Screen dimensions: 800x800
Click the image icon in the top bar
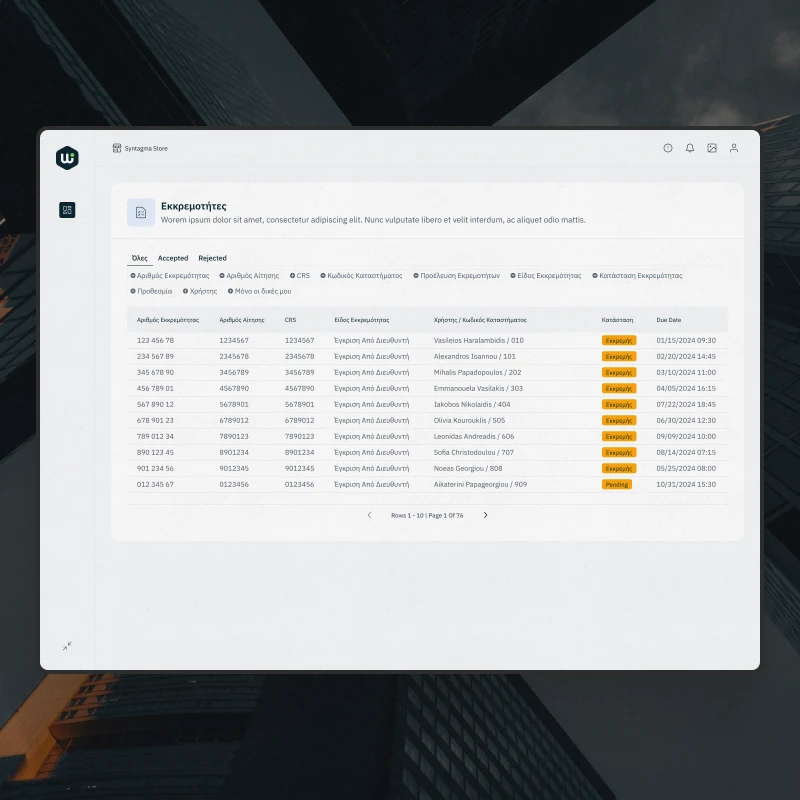[712, 148]
